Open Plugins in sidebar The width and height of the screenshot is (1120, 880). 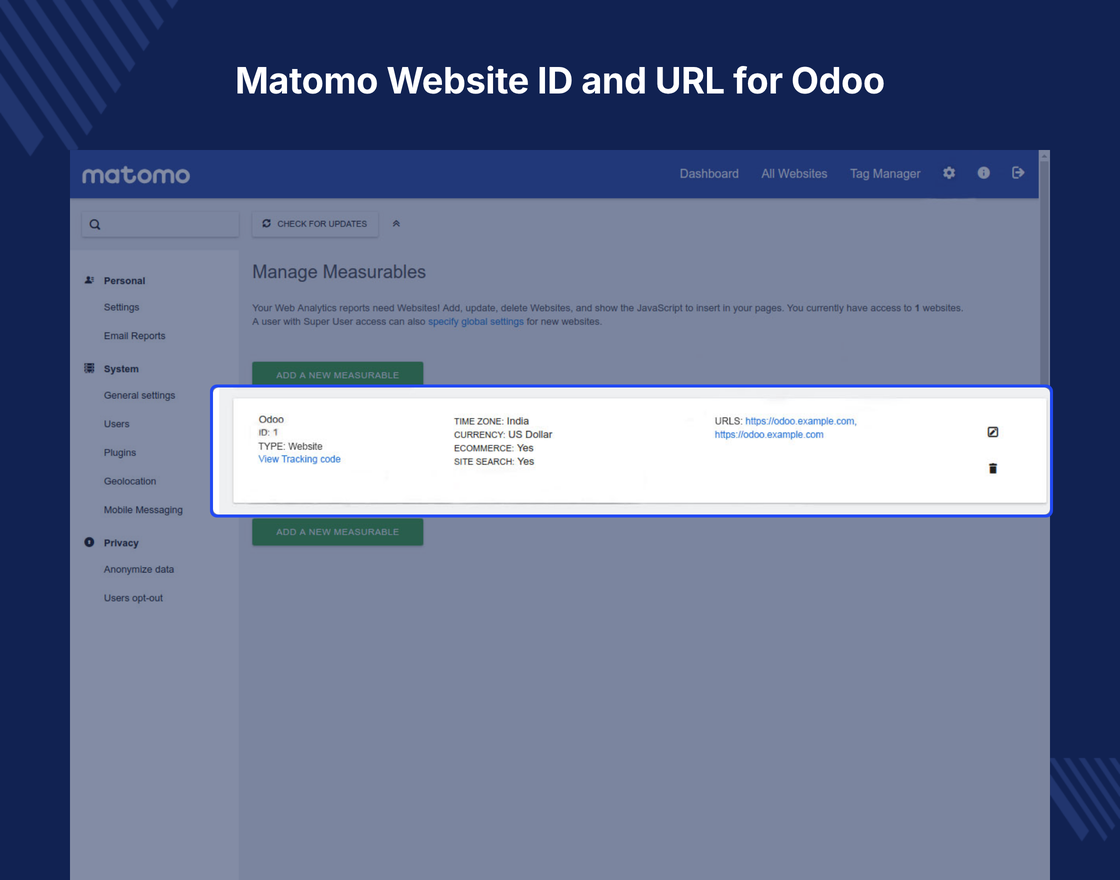coord(119,452)
